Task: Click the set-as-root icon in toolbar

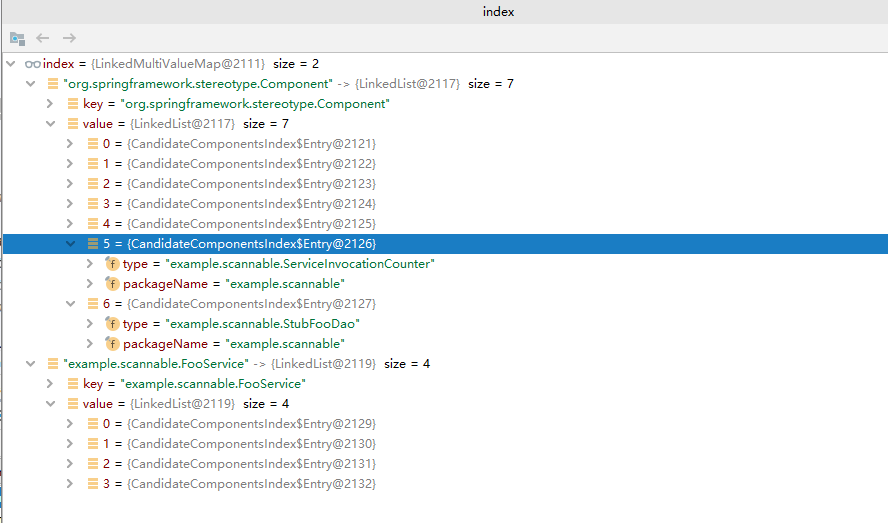Action: click(x=17, y=38)
